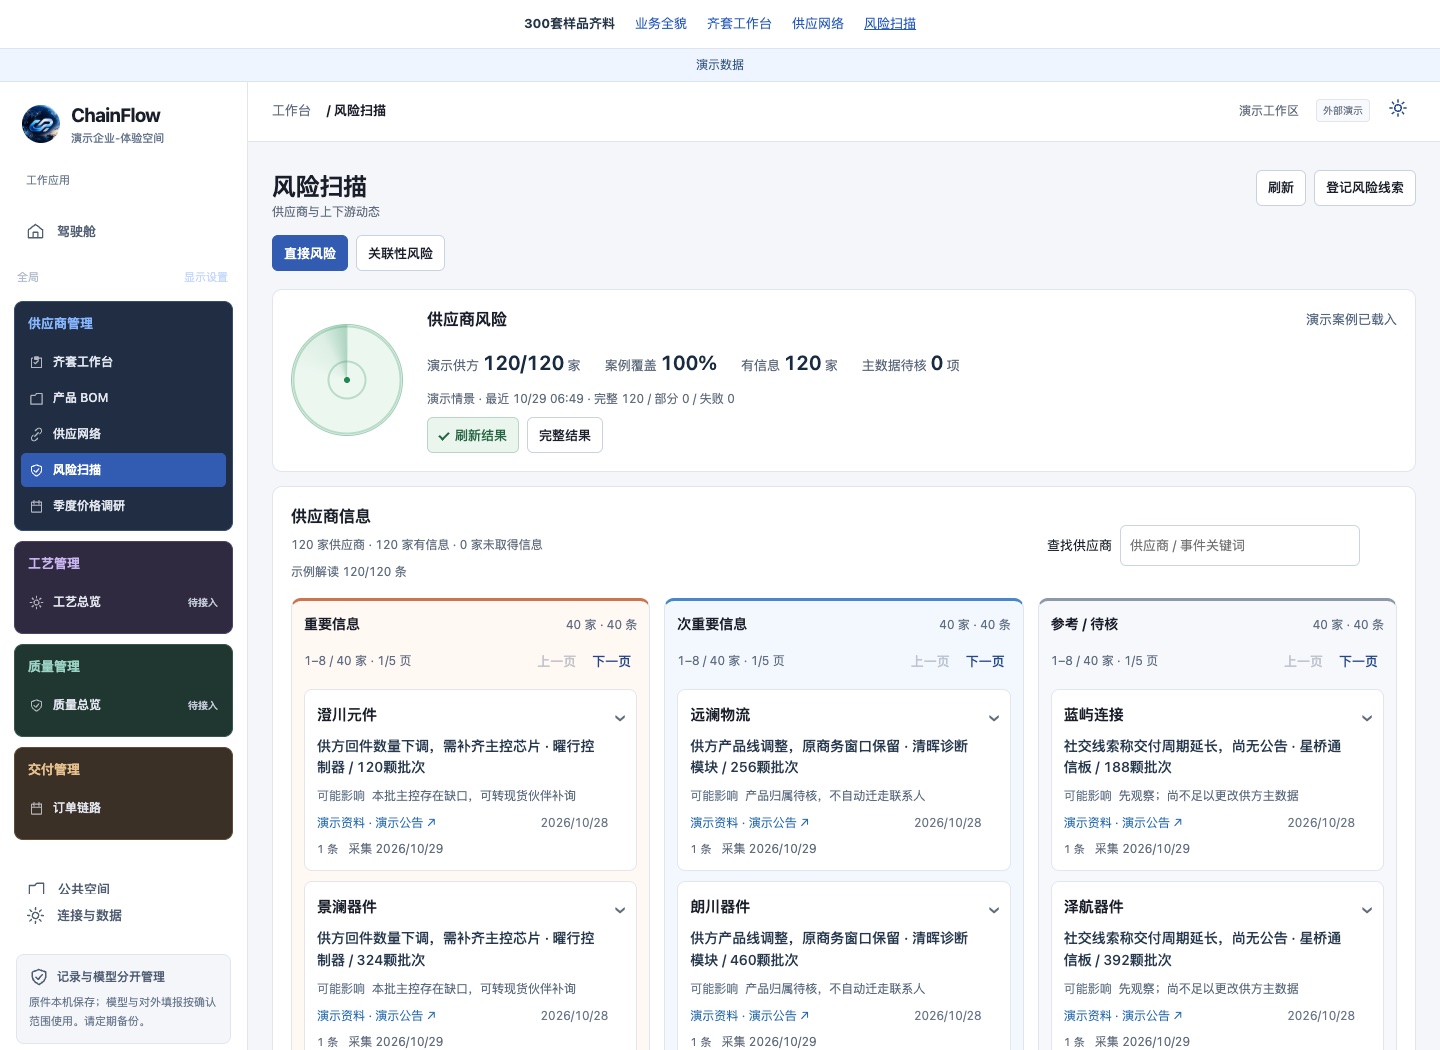Expand the 澄川元件 card
Screen dimensions: 1440x1050
620,718
